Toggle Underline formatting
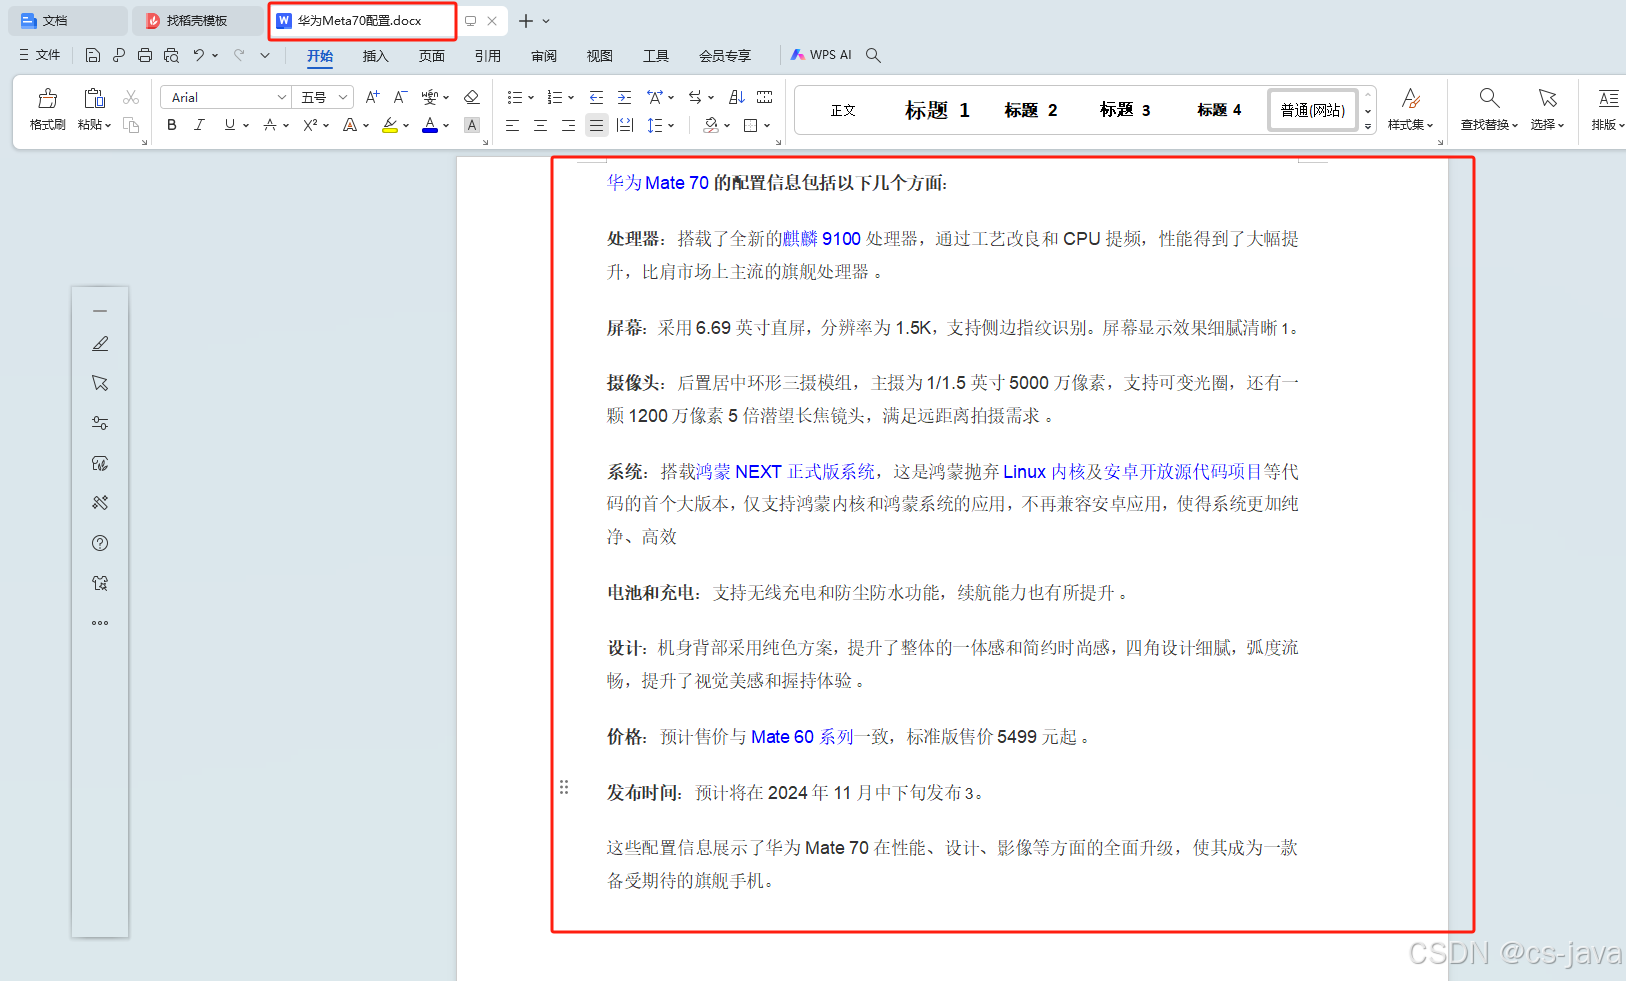 230,125
